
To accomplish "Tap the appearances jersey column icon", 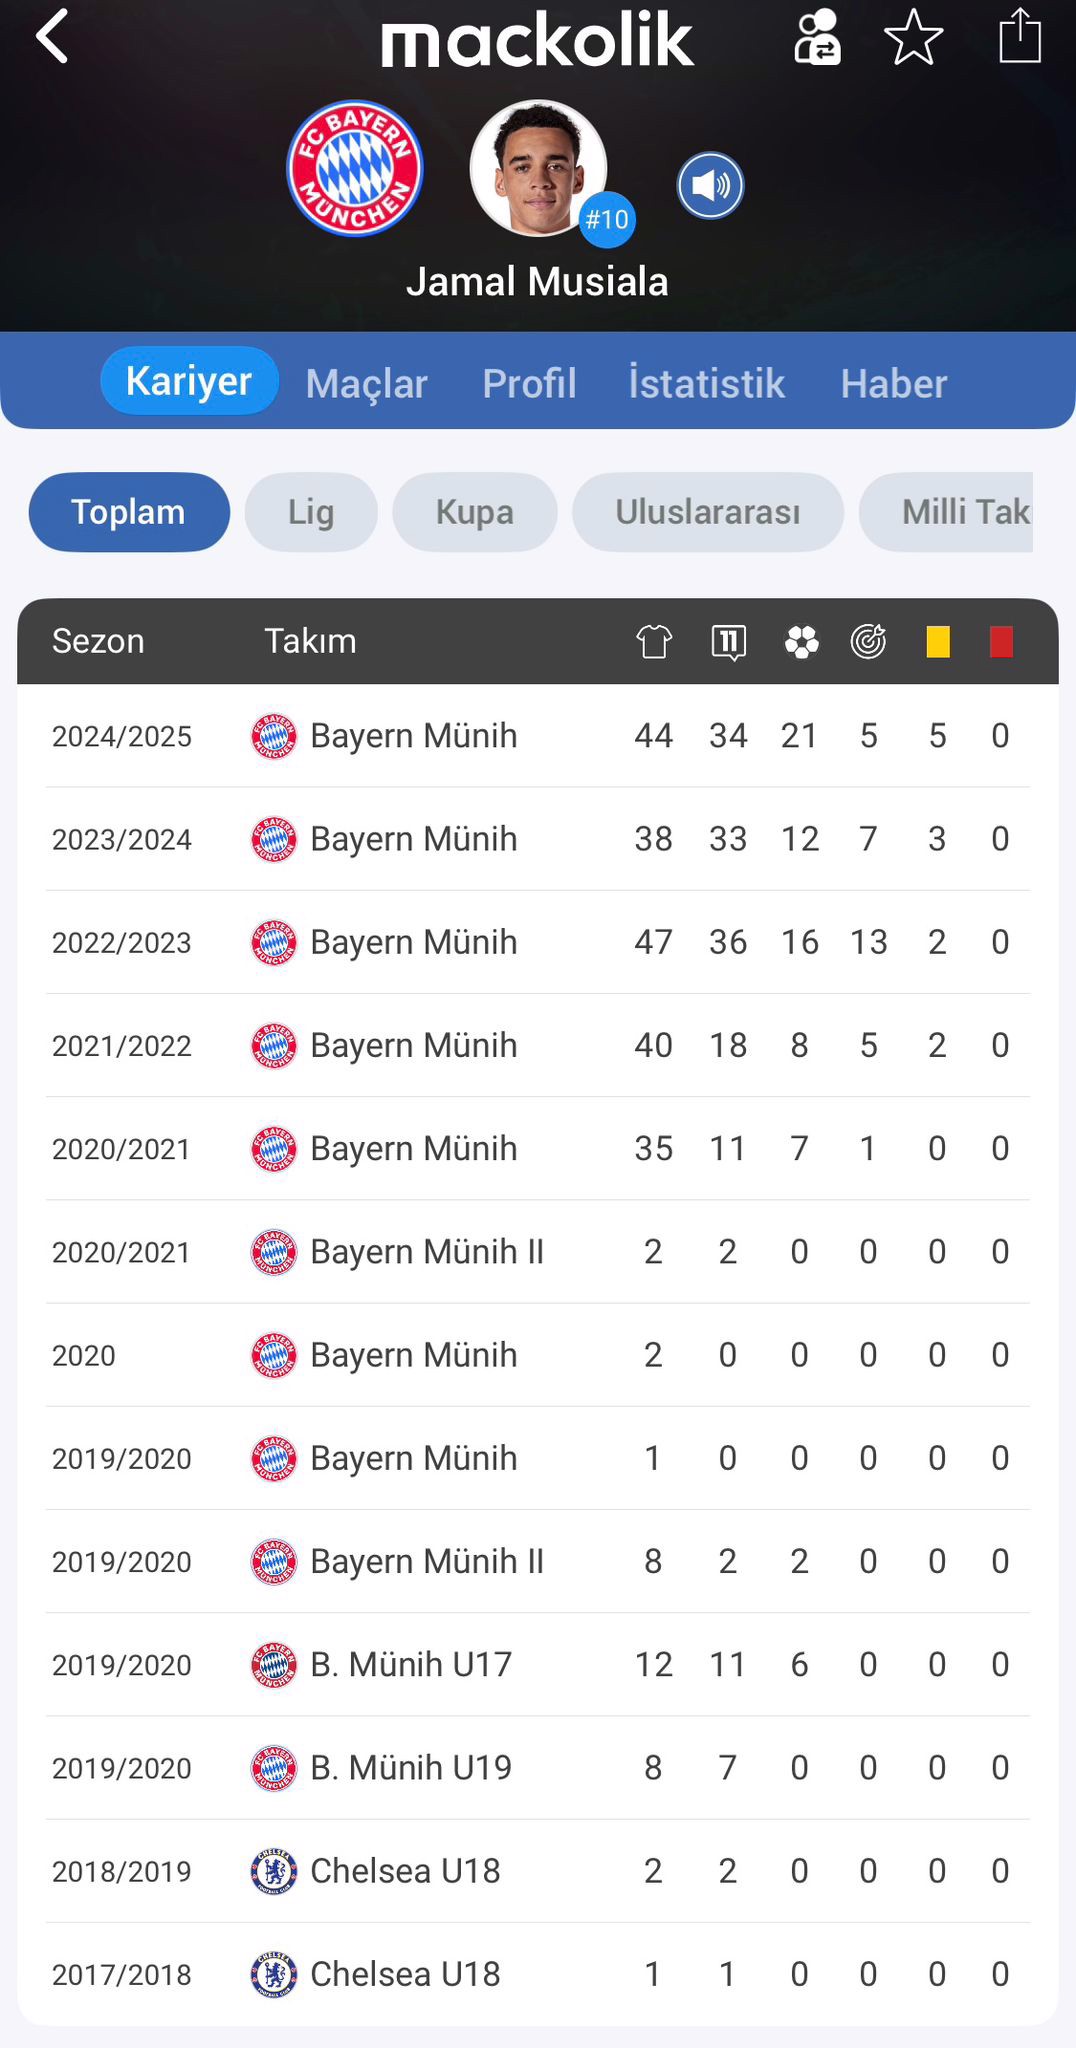I will [654, 641].
